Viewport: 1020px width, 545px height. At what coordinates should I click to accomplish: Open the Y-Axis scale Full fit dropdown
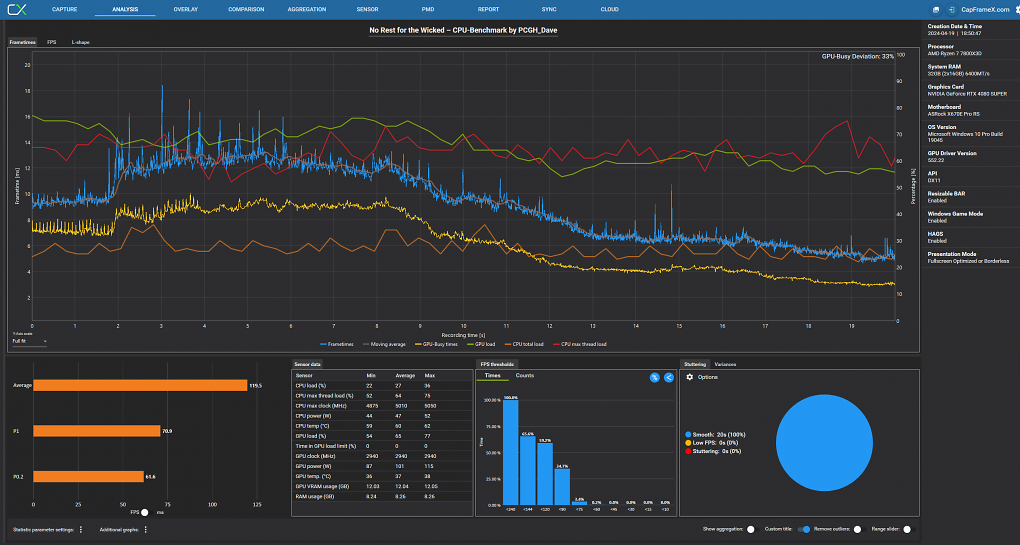[30, 341]
